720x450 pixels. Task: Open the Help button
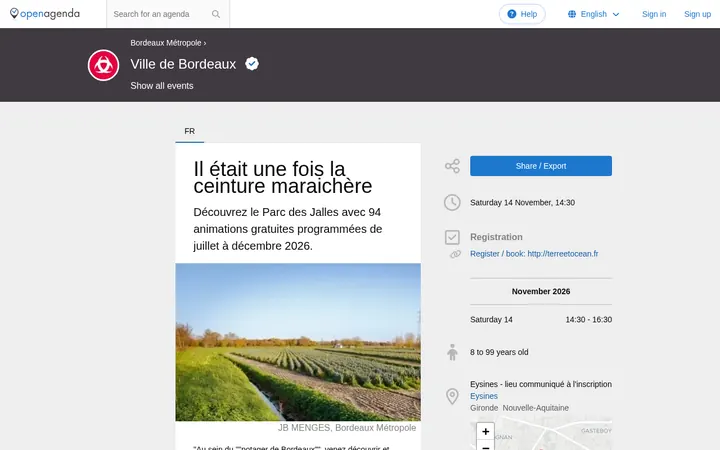tap(522, 14)
